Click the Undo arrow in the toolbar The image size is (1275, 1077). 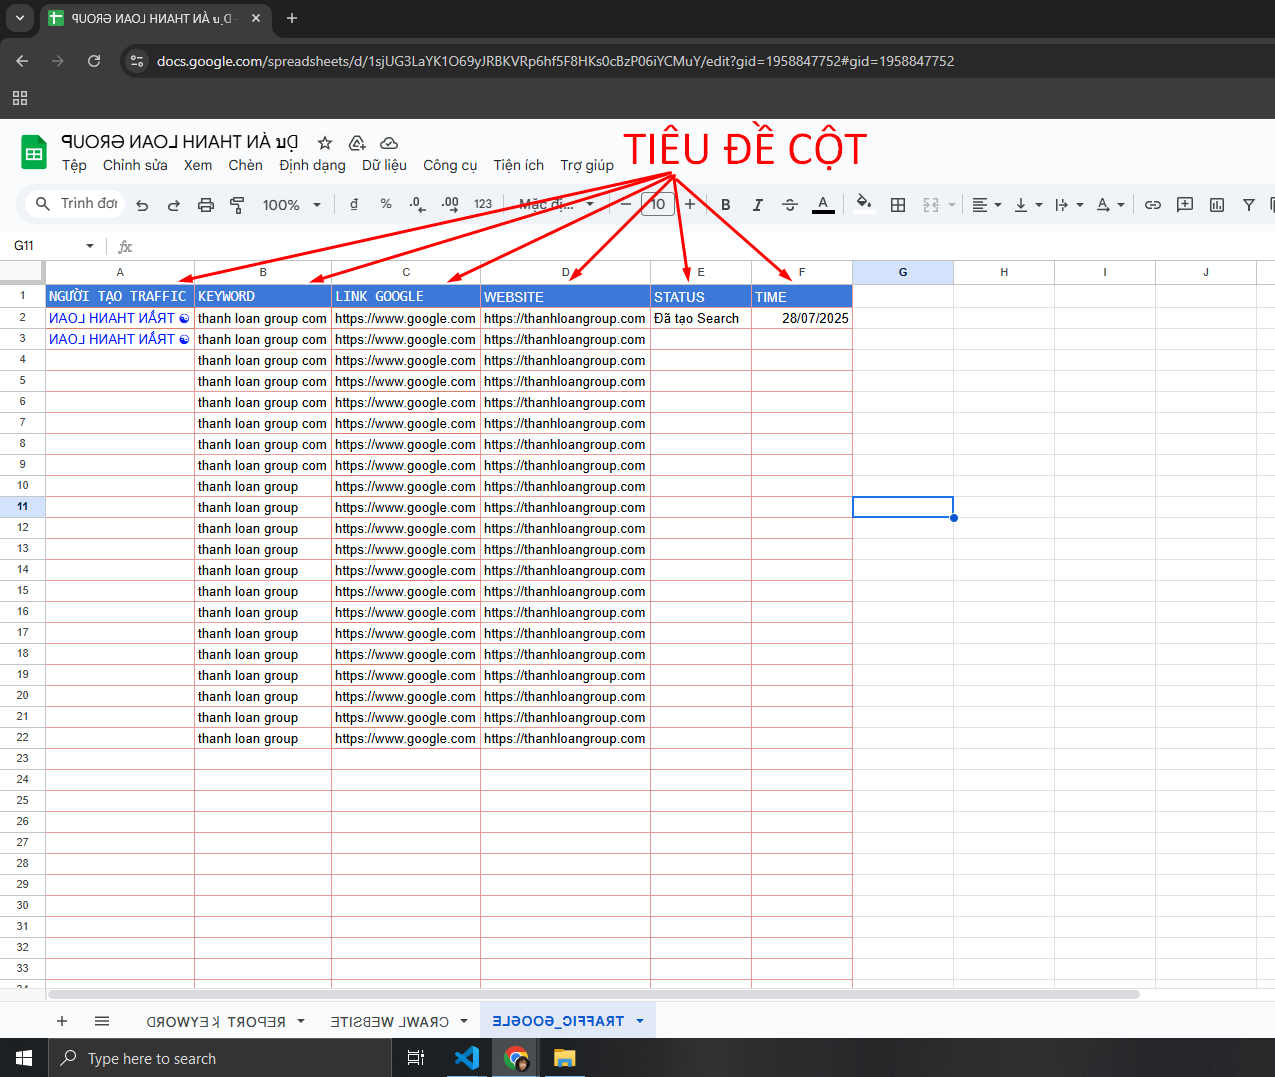click(x=142, y=205)
